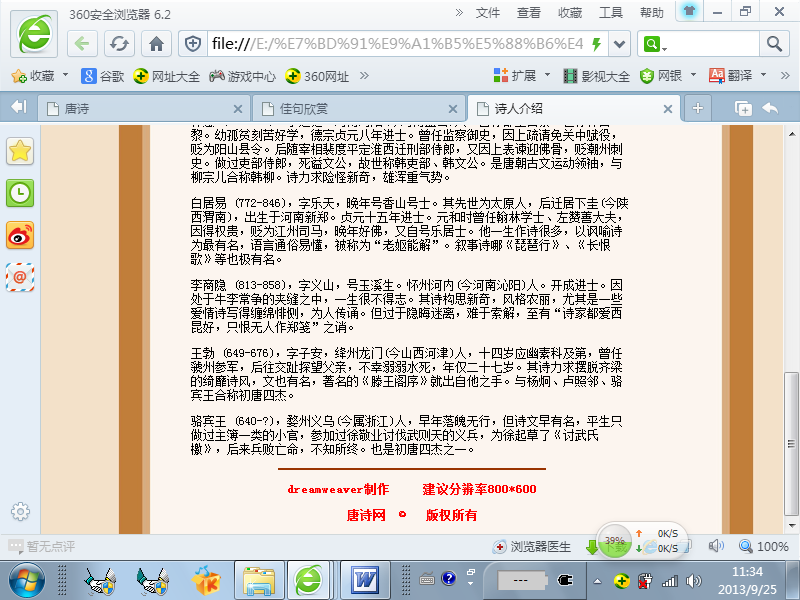The height and width of the screenshot is (600, 800).
Task: Open the 100% zoom level control
Action: coord(764,547)
